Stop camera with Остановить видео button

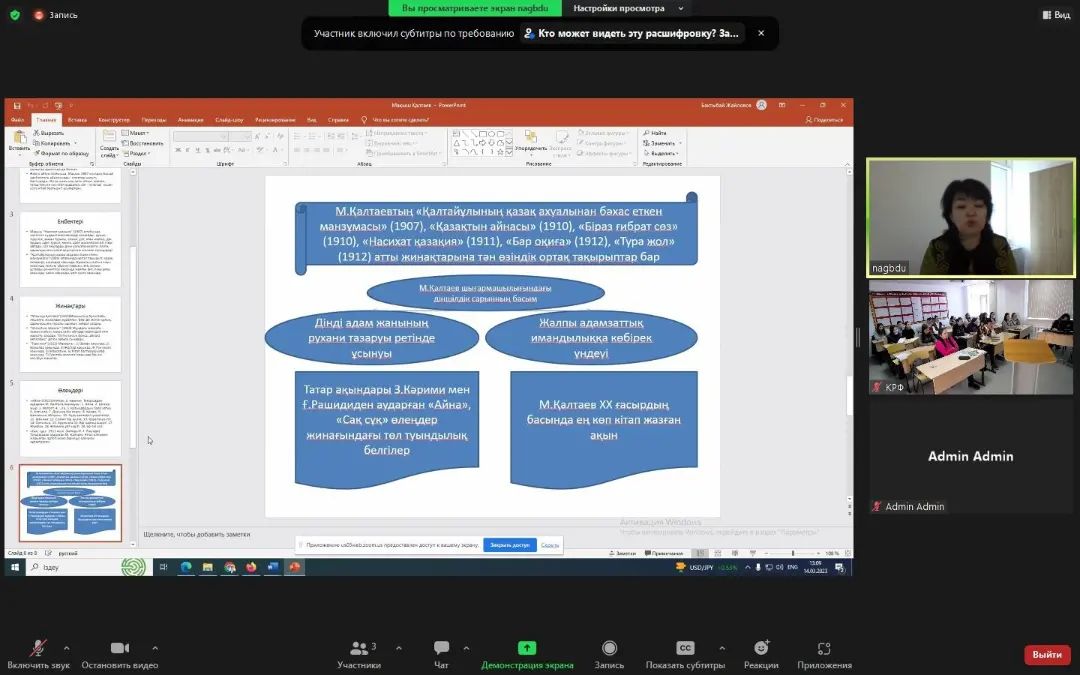119,654
